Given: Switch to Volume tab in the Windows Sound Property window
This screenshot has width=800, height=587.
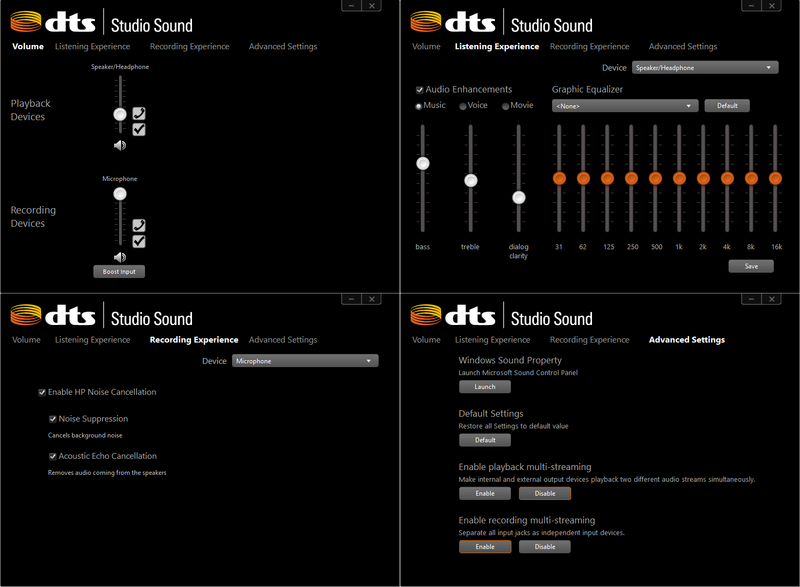Looking at the screenshot, I should click(426, 340).
